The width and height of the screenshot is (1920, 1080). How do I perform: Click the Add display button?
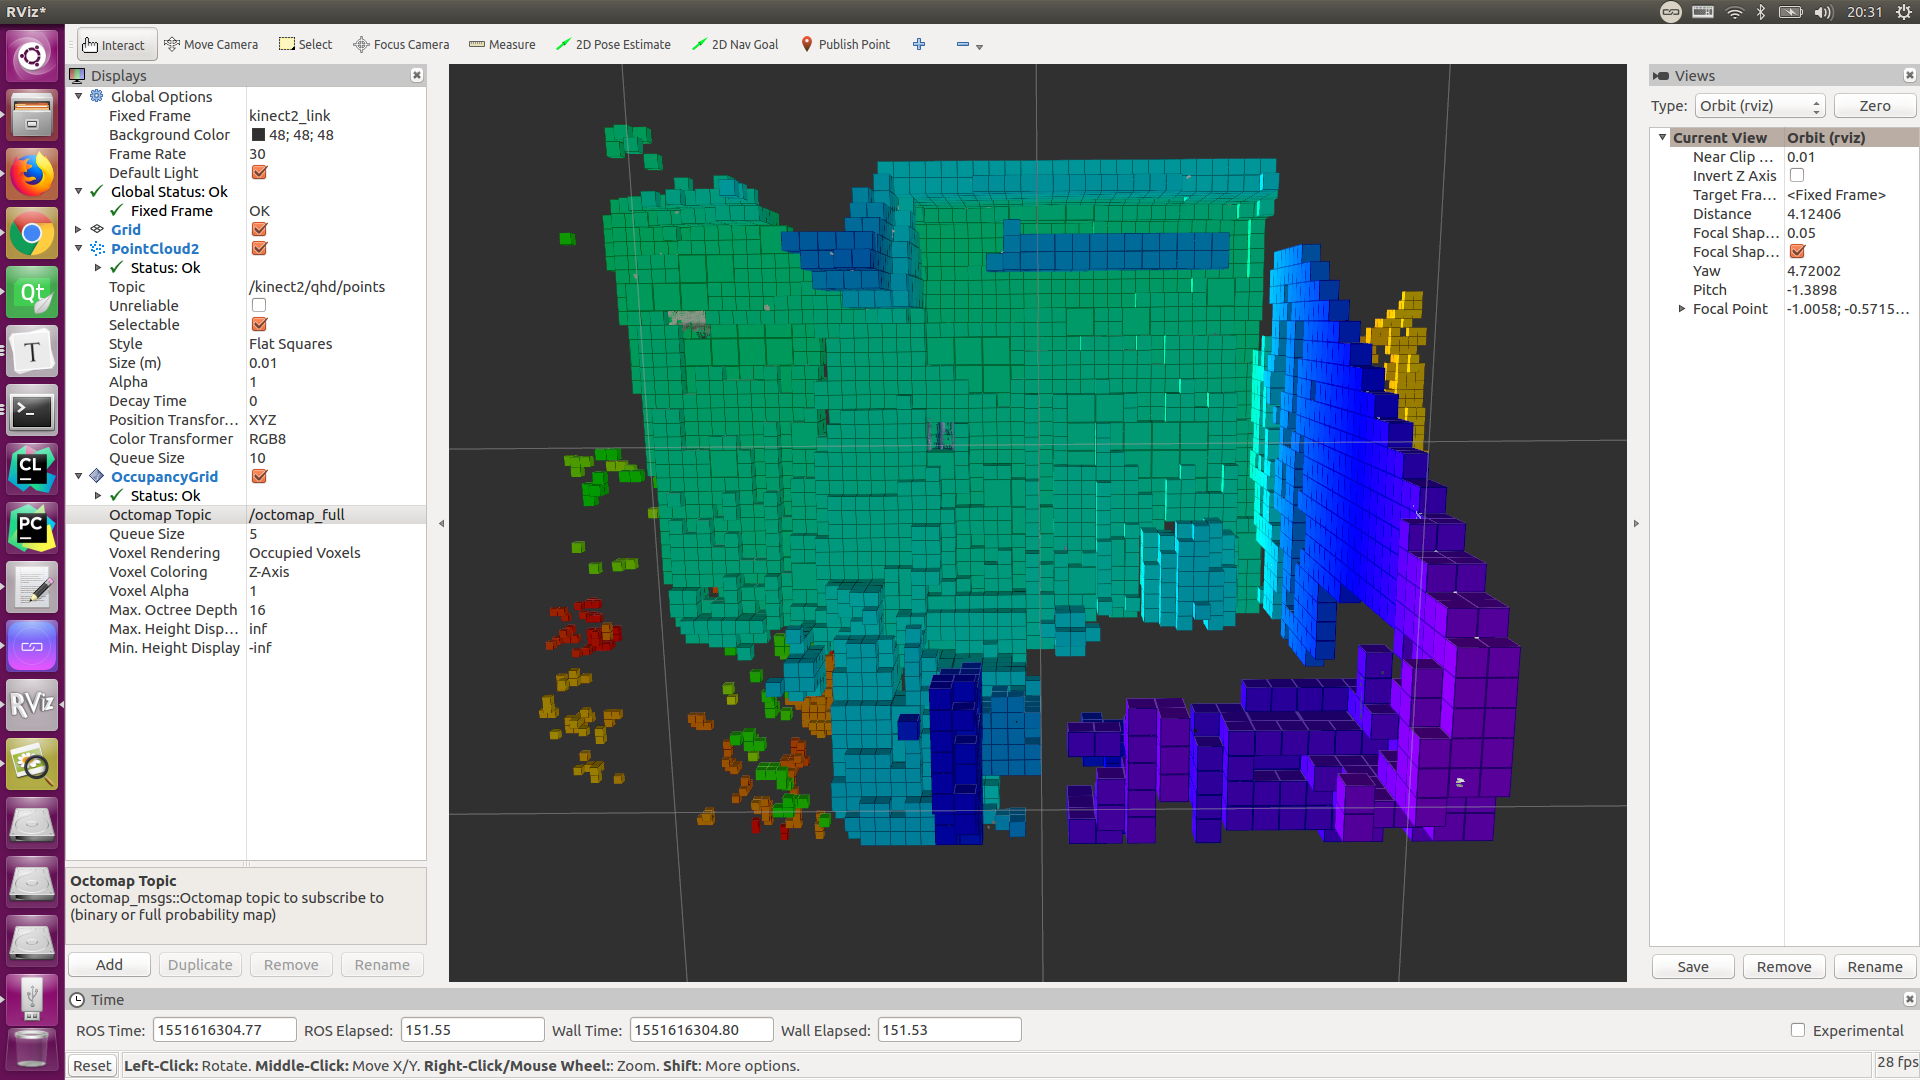click(x=109, y=965)
